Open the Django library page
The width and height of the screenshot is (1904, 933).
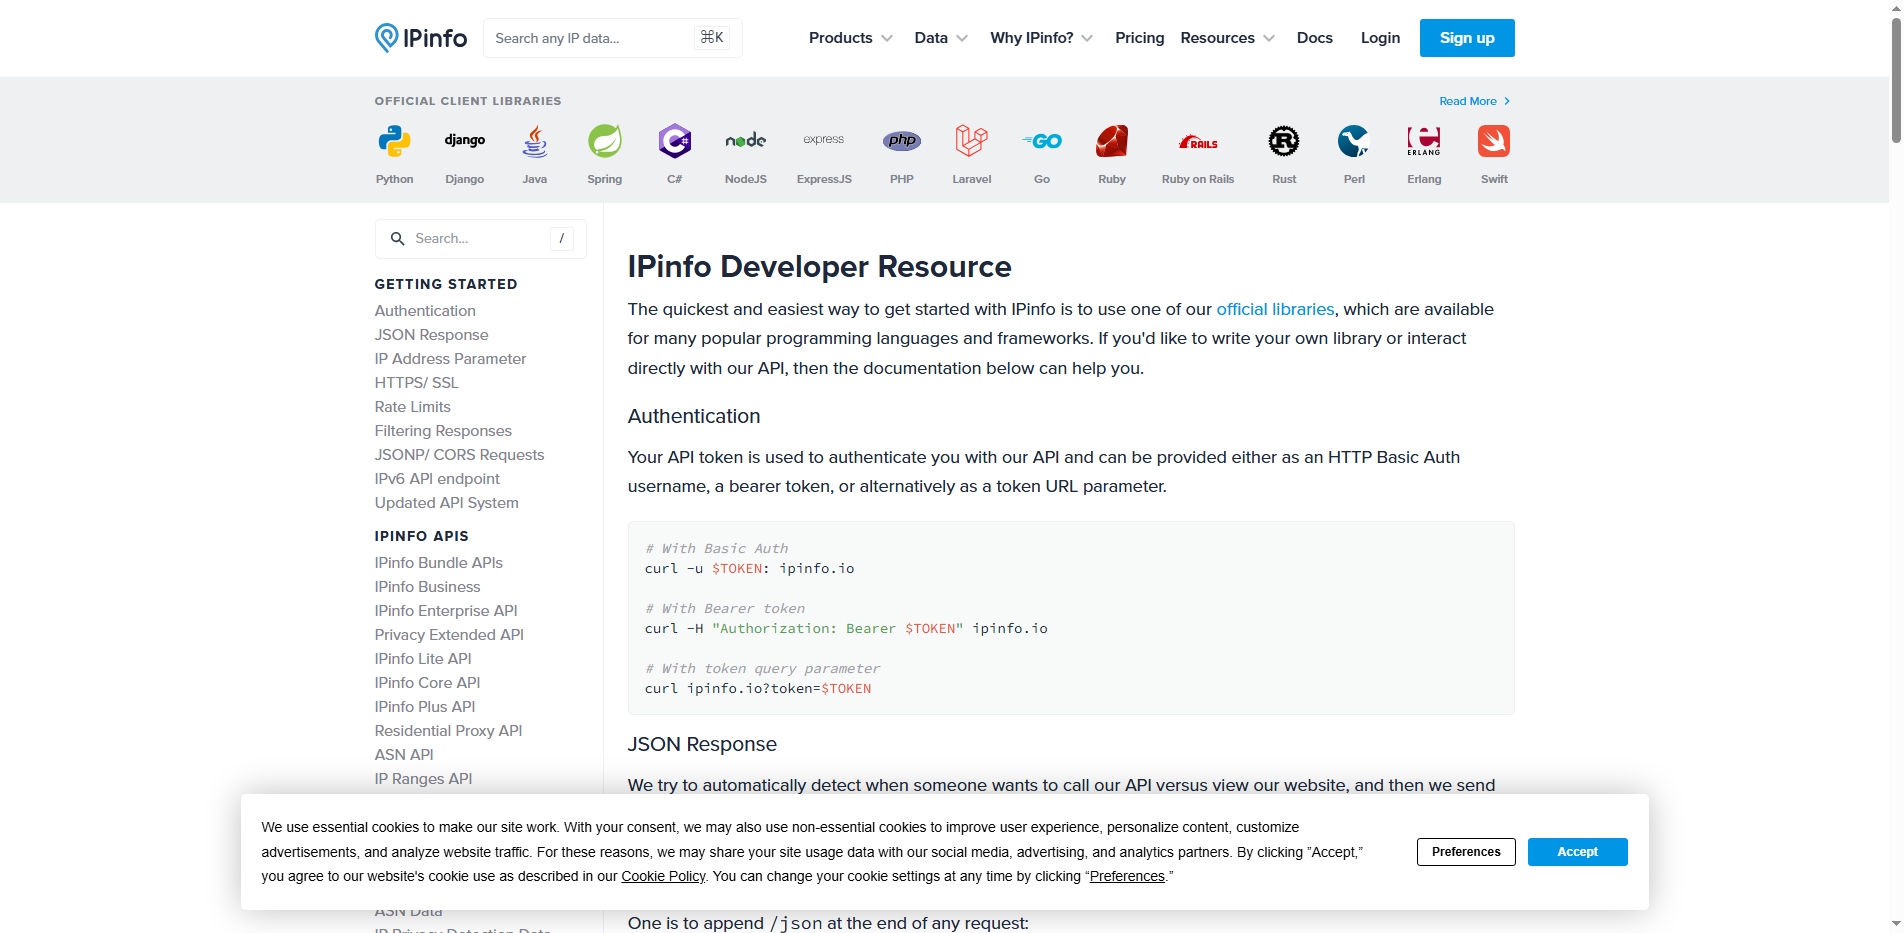click(x=464, y=152)
